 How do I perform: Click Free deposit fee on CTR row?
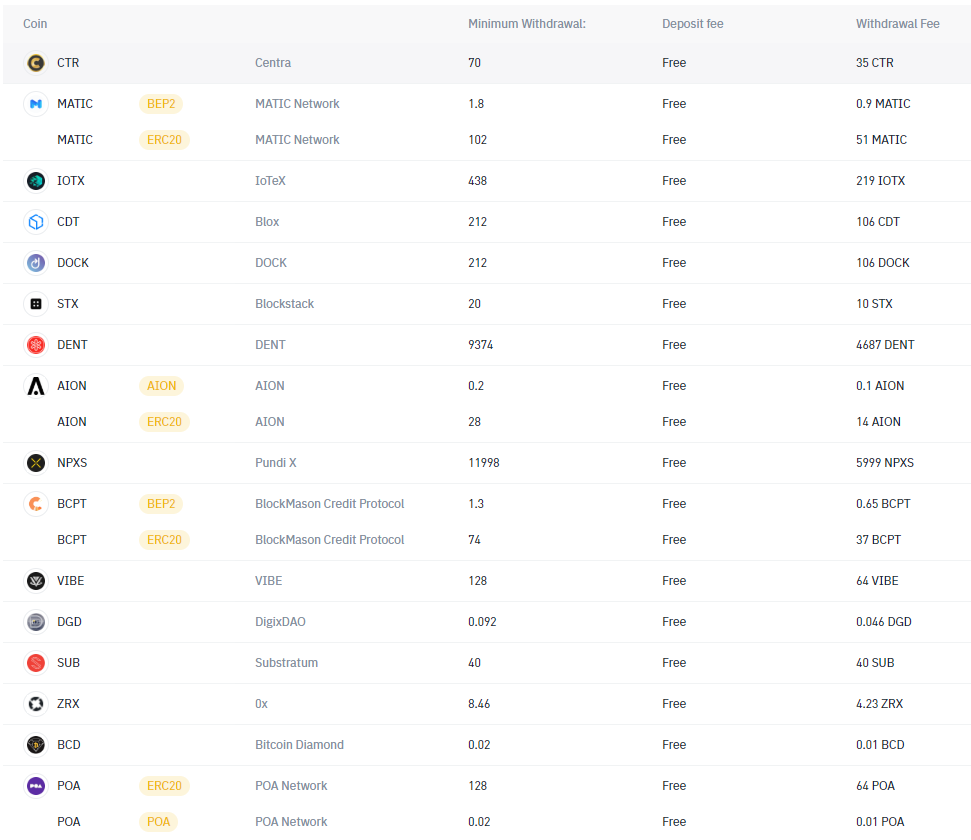(x=674, y=63)
